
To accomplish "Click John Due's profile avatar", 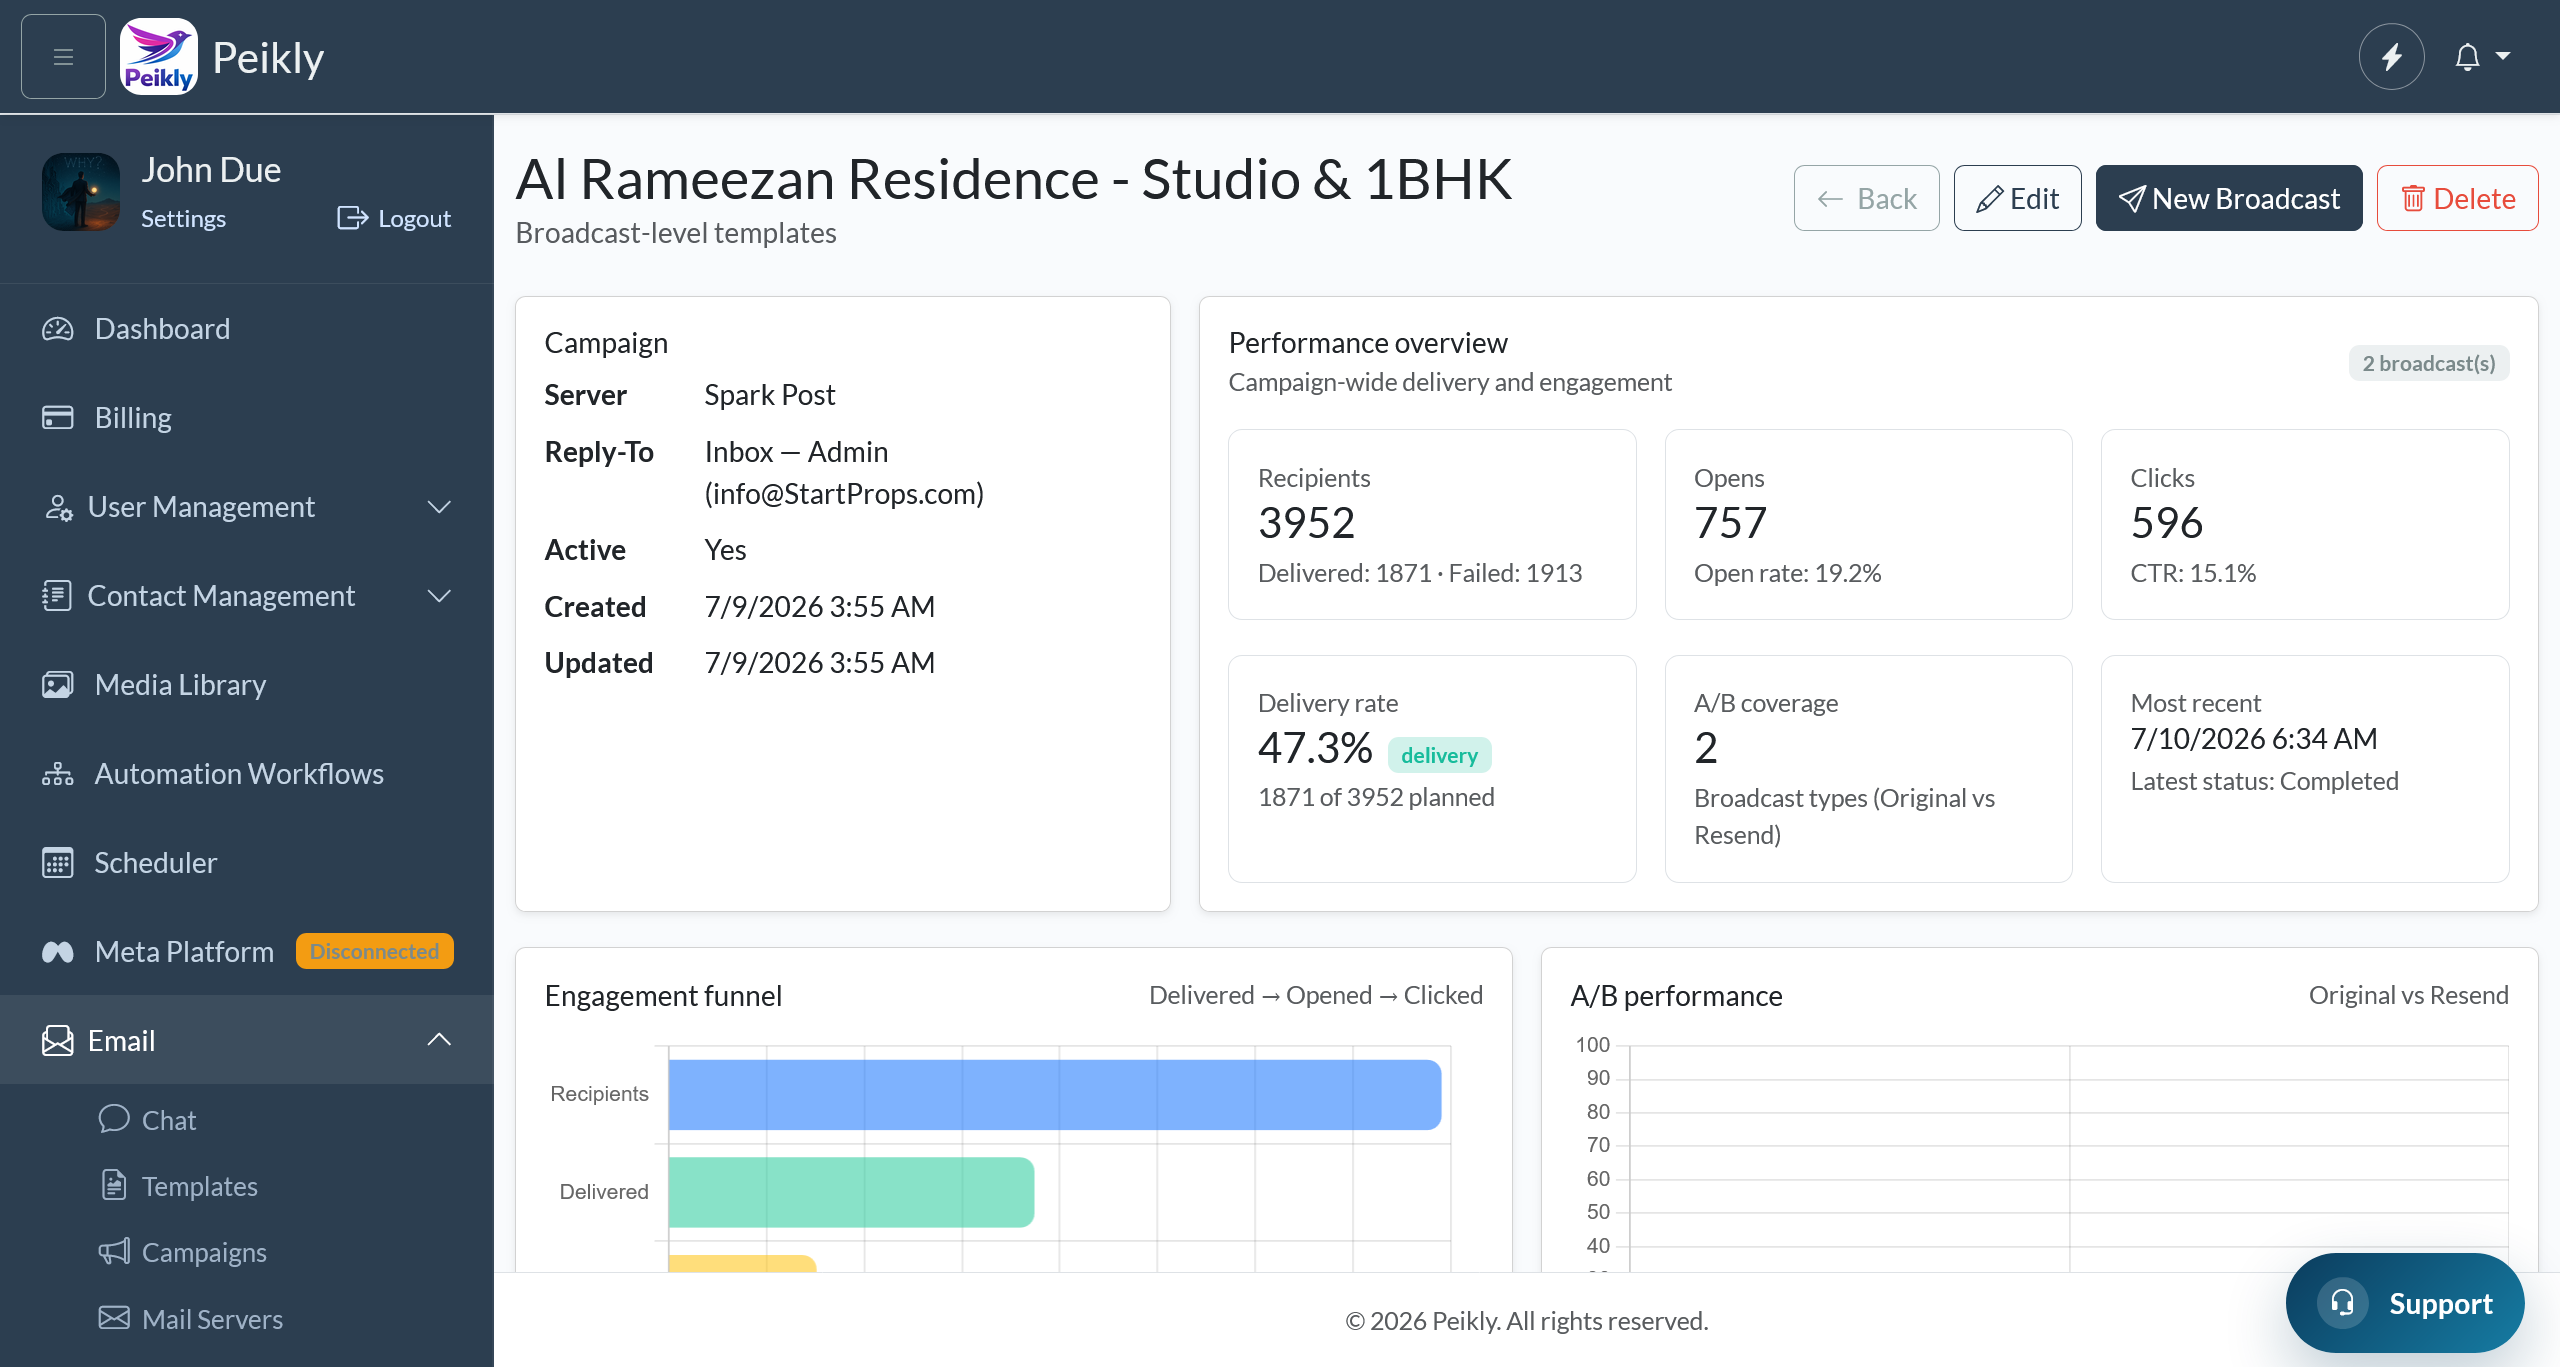I will coord(81,192).
